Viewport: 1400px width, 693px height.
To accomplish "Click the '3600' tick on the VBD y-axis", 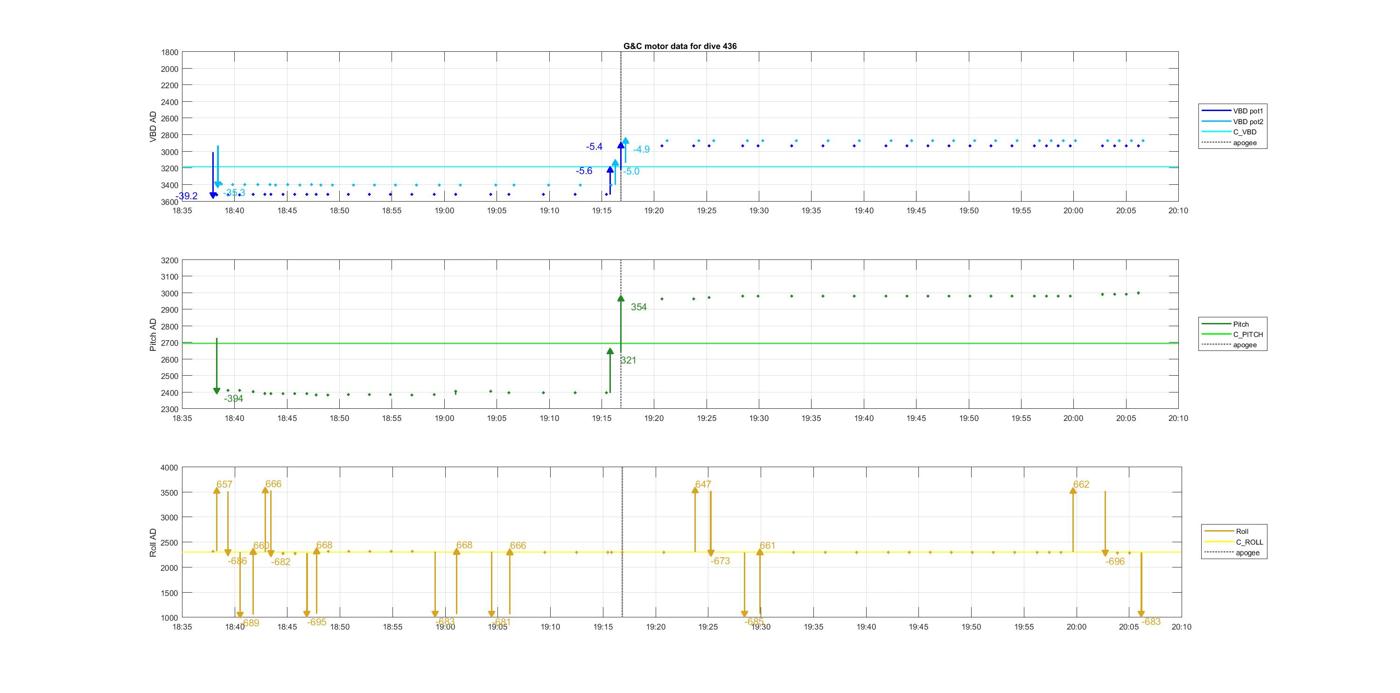I will click(170, 202).
